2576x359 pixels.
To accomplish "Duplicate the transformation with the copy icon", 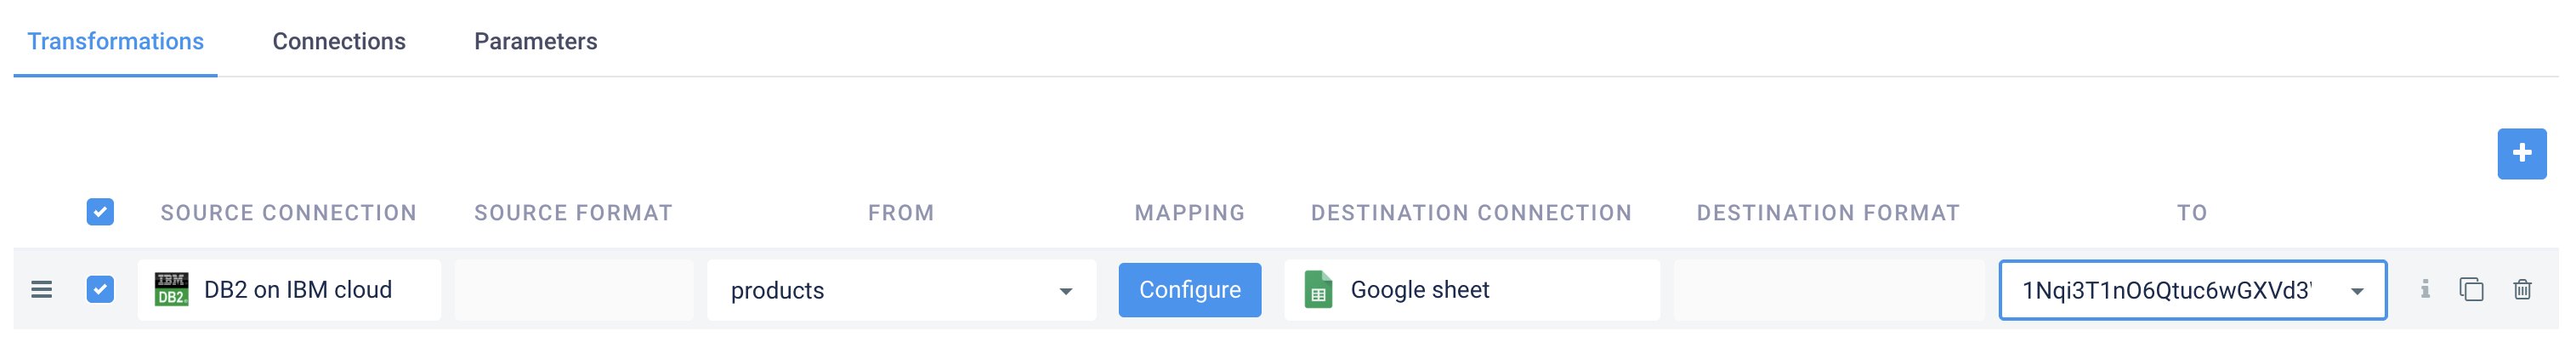I will pyautogui.click(x=2470, y=290).
